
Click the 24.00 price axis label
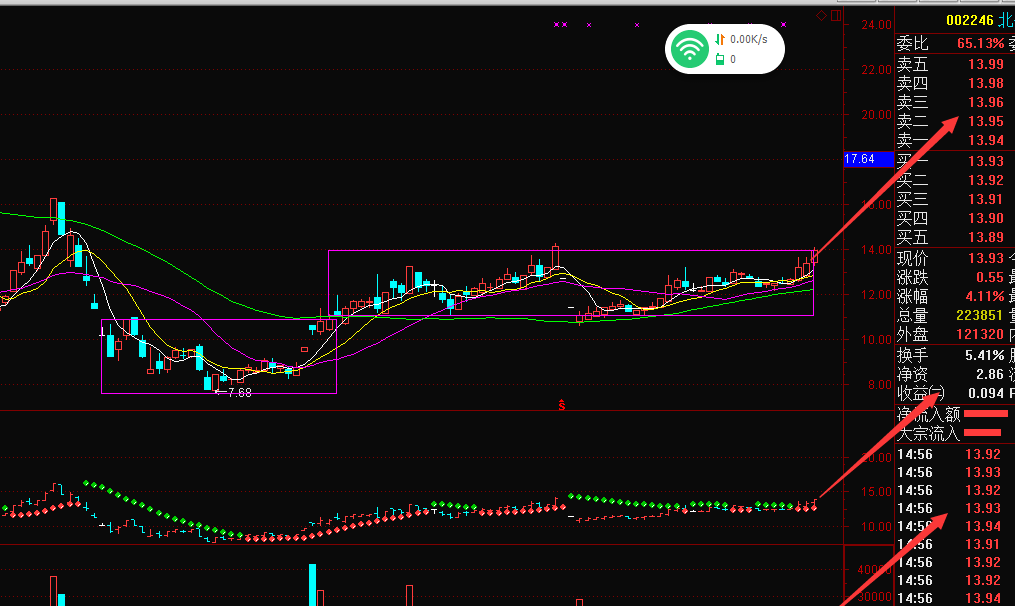point(876,25)
